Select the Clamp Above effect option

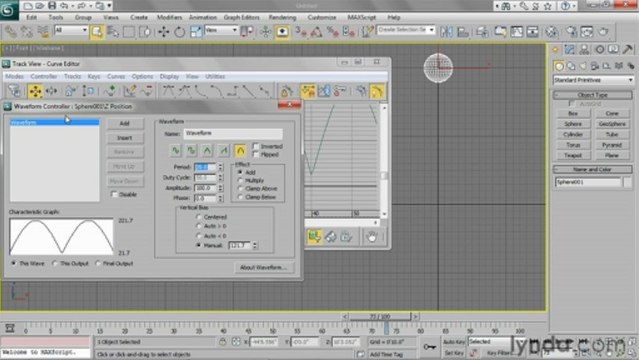point(240,188)
